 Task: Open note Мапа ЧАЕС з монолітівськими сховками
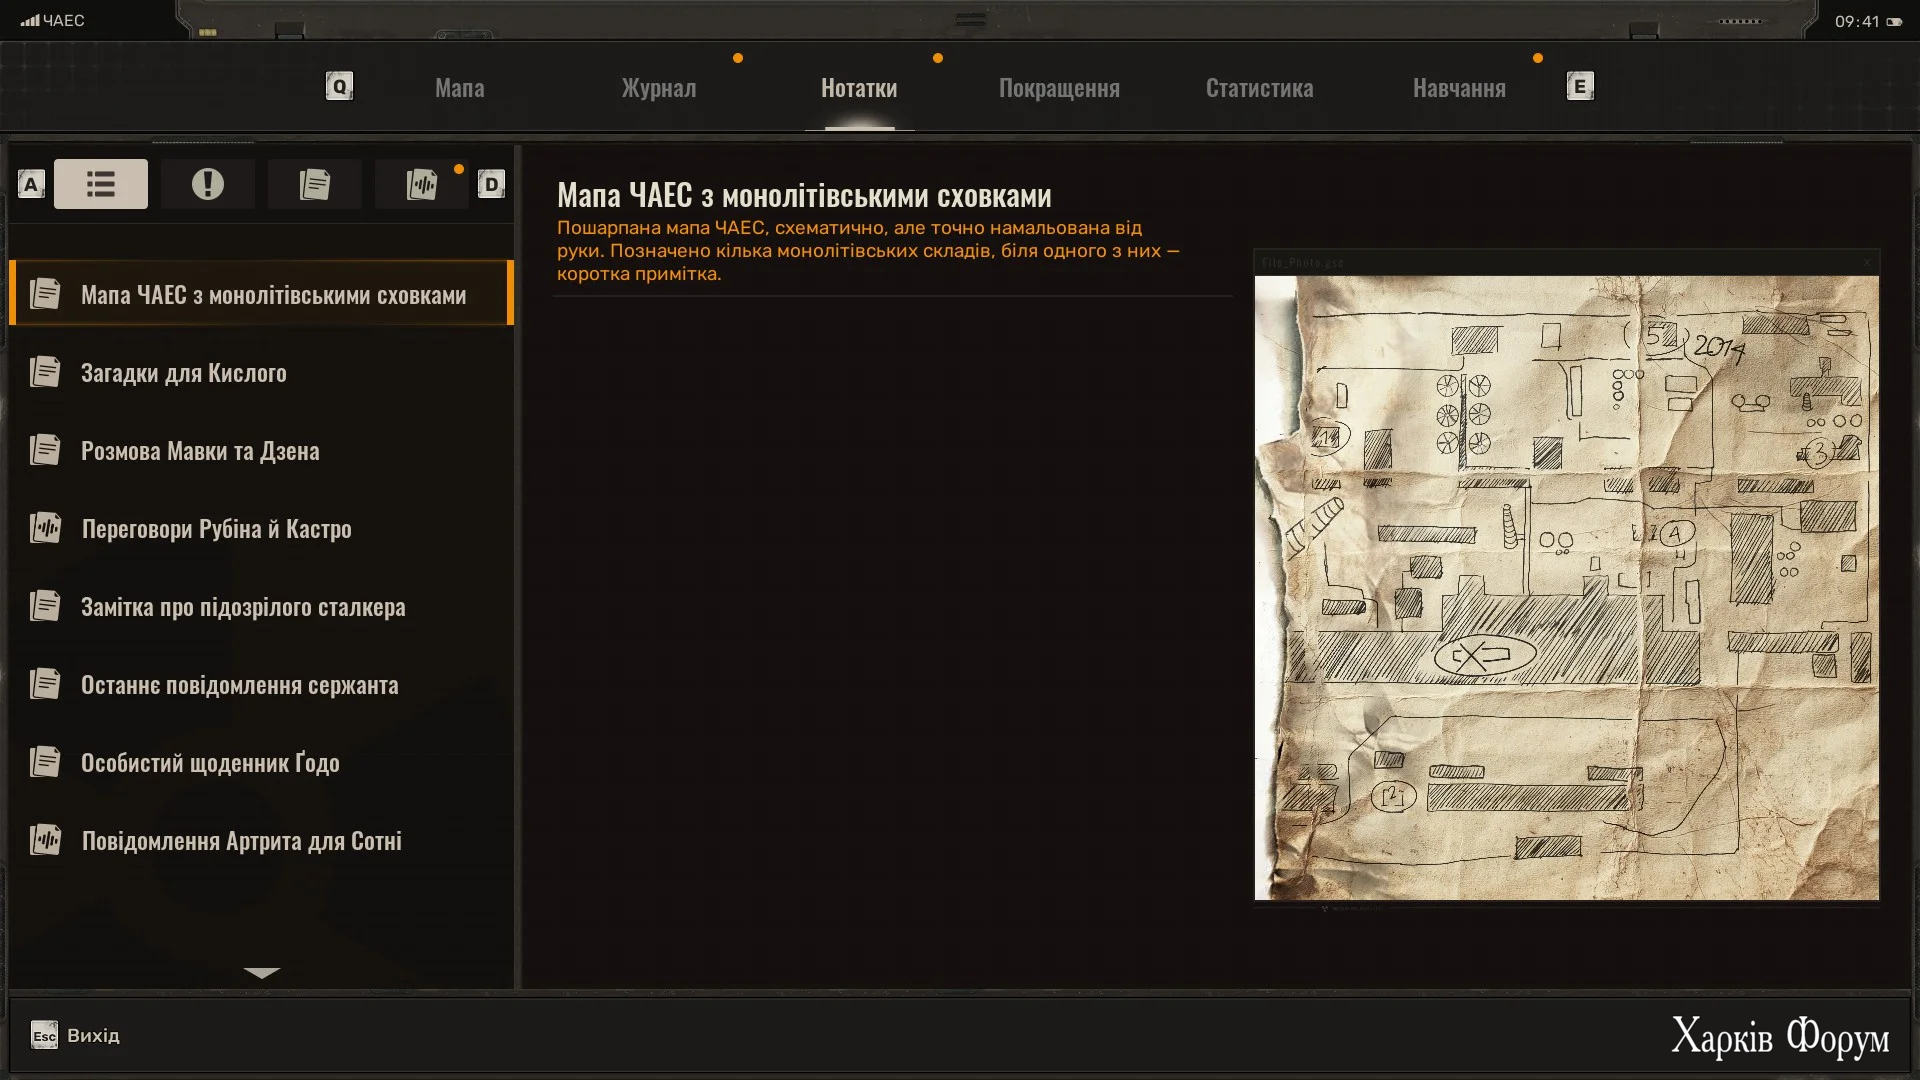click(261, 293)
